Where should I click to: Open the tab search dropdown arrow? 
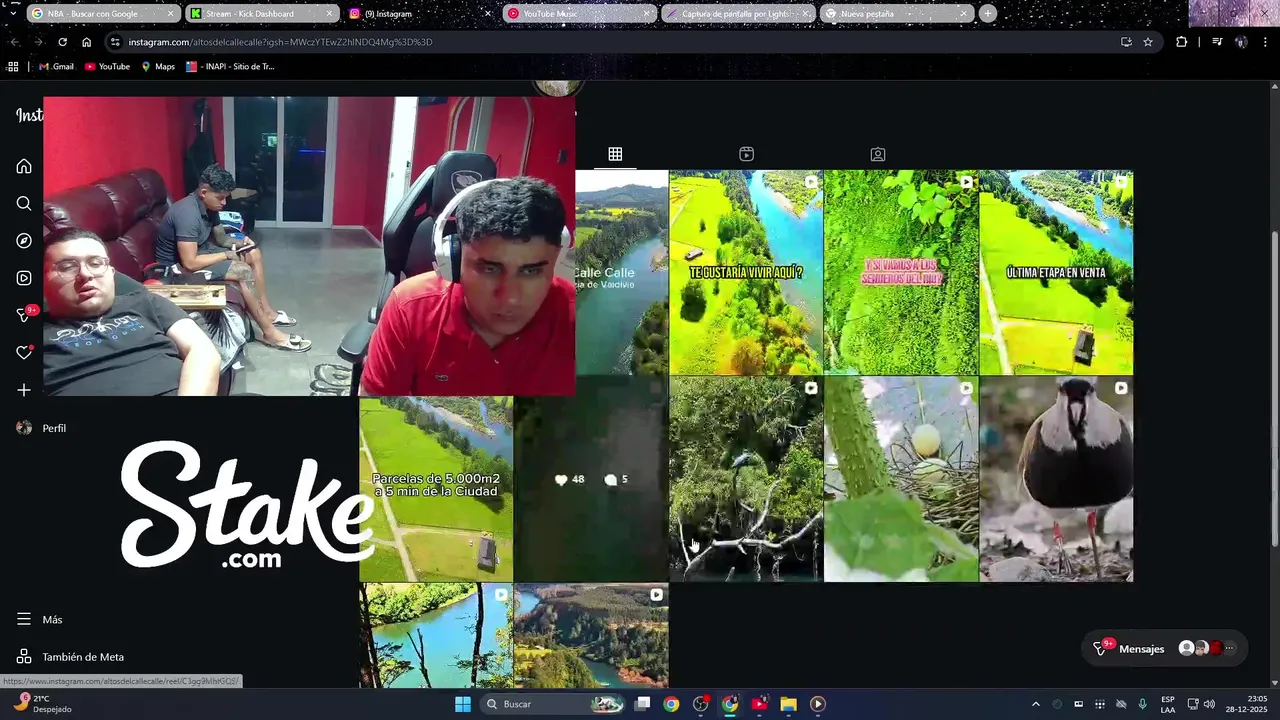click(x=12, y=14)
